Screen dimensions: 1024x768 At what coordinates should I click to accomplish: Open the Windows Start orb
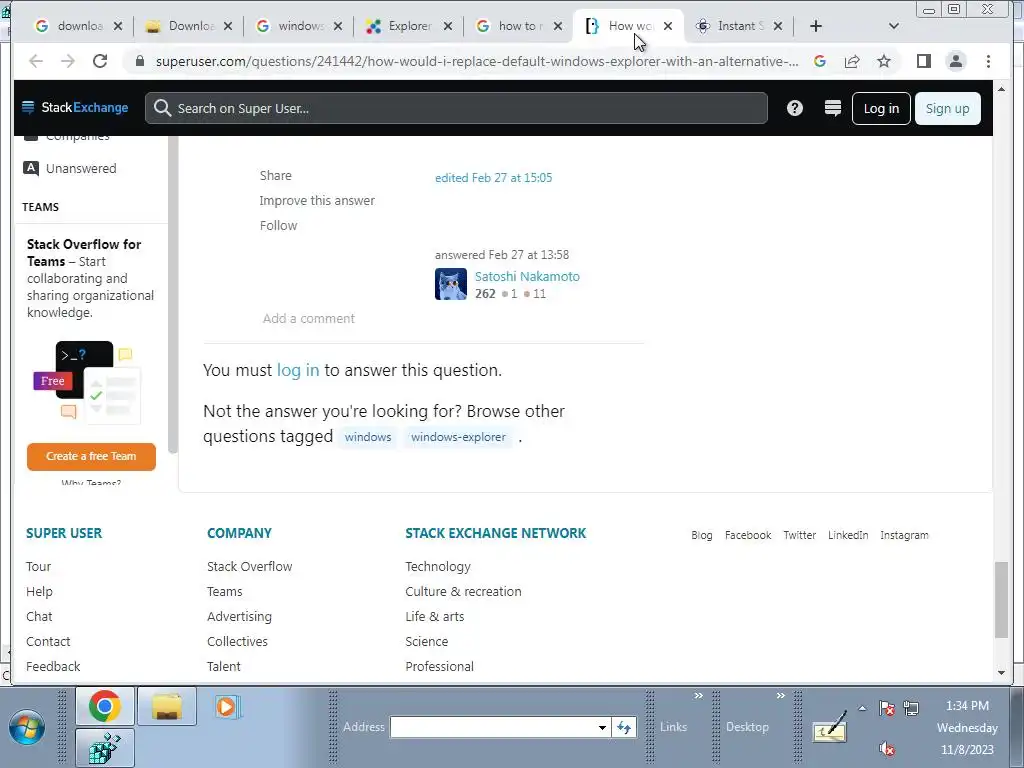point(27,728)
